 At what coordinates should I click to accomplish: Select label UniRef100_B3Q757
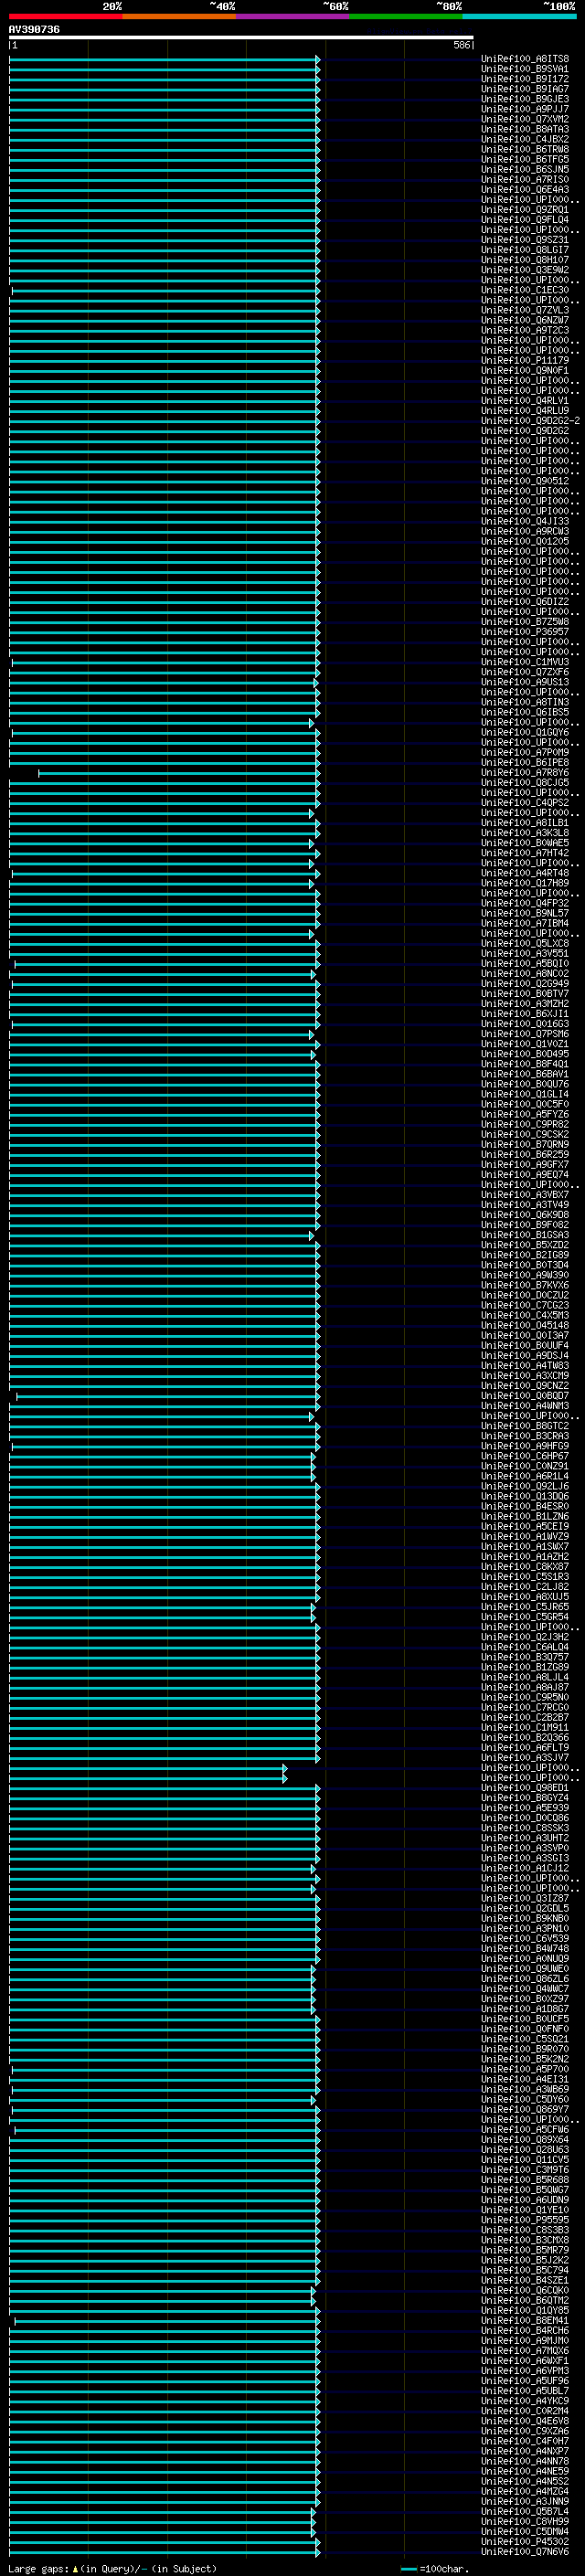click(x=525, y=1658)
